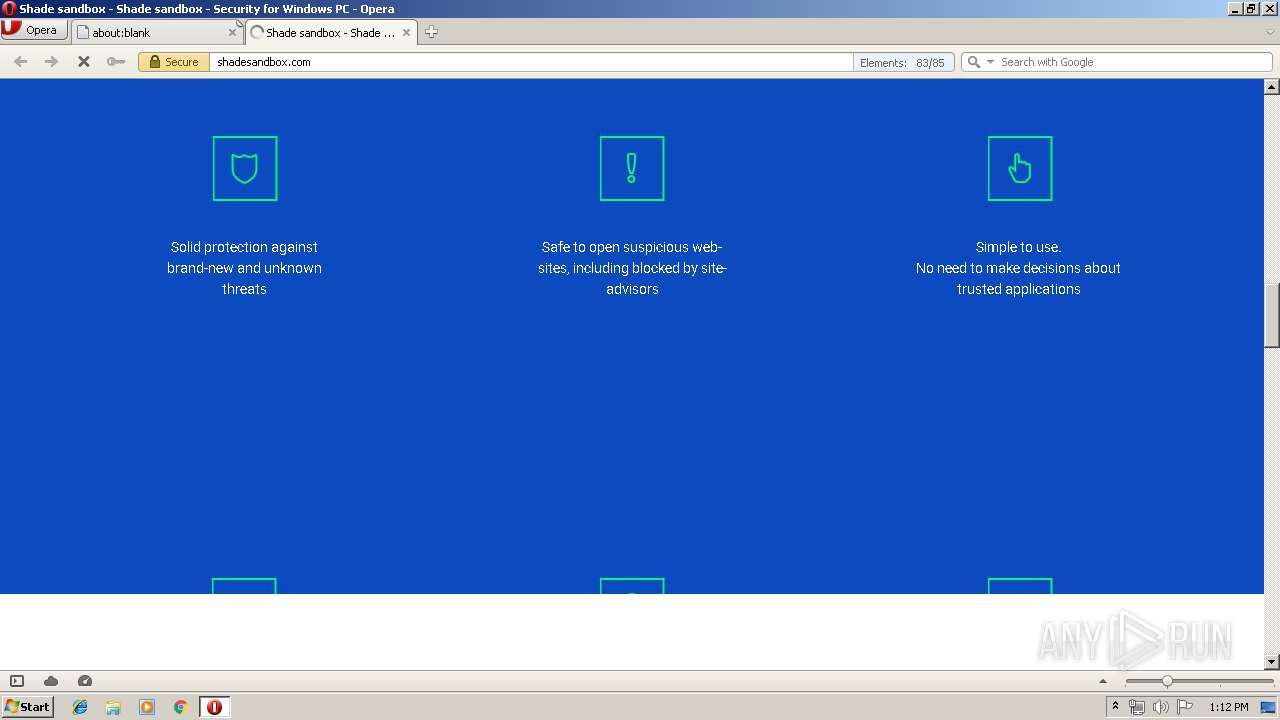The image size is (1280, 720).
Task: Stop page loading with X button
Action: pos(84,62)
